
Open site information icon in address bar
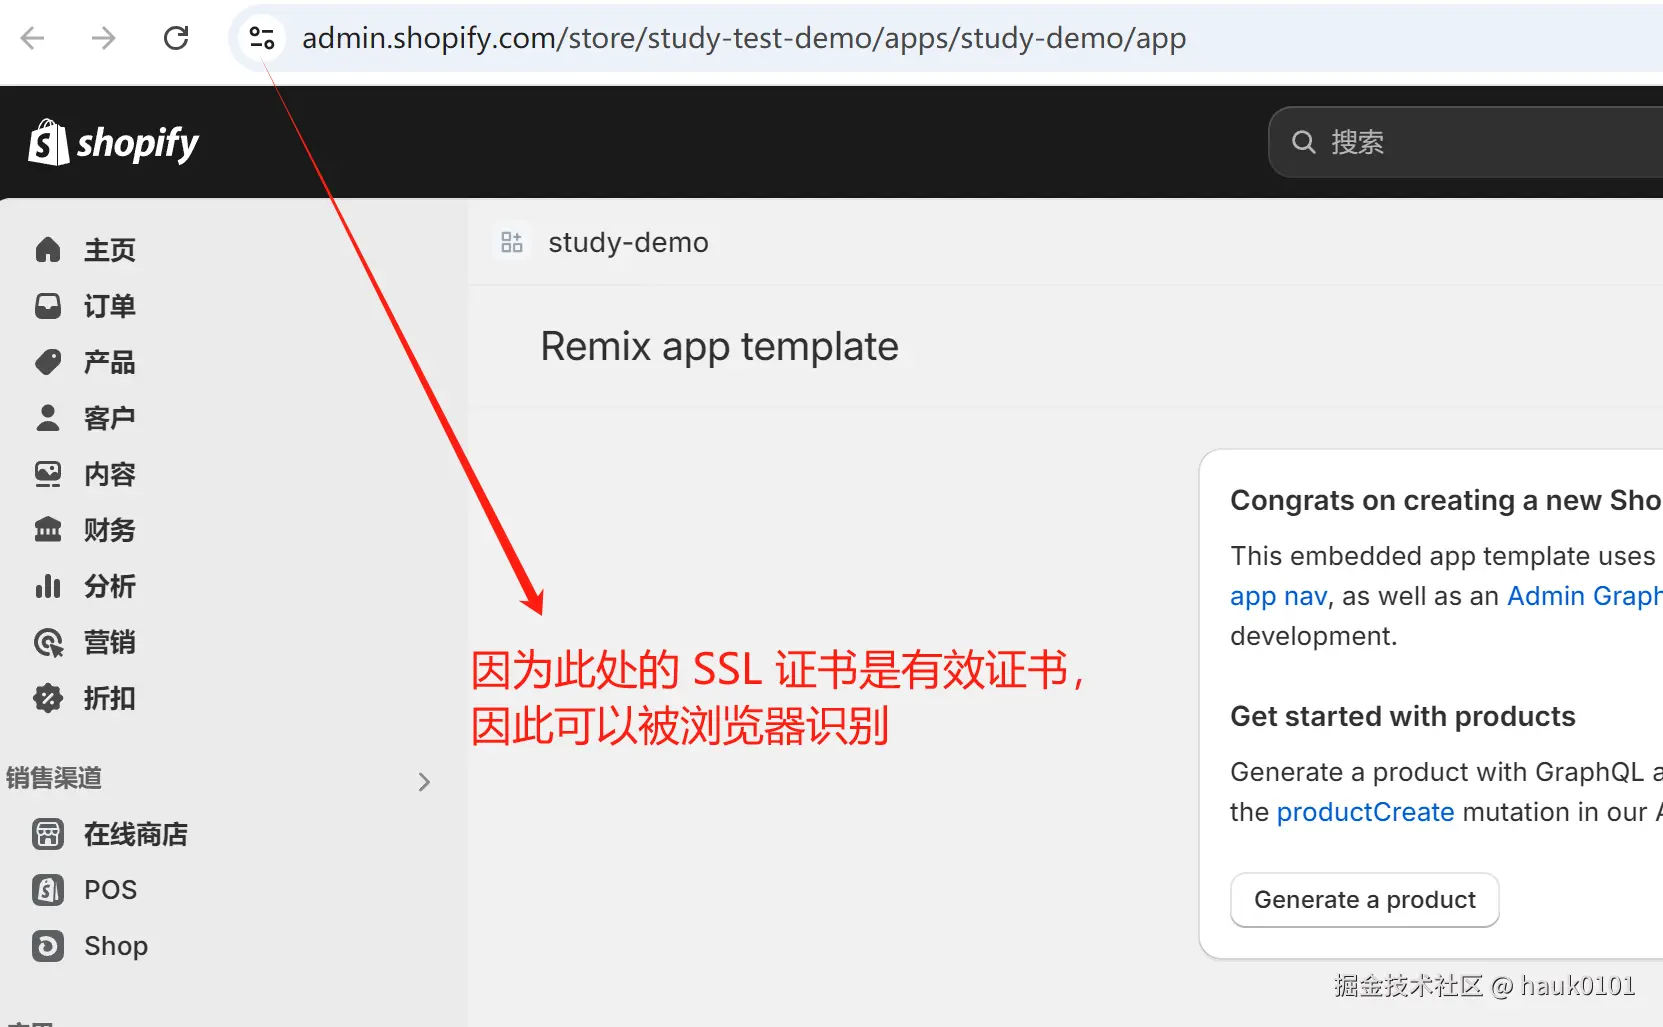pyautogui.click(x=262, y=38)
